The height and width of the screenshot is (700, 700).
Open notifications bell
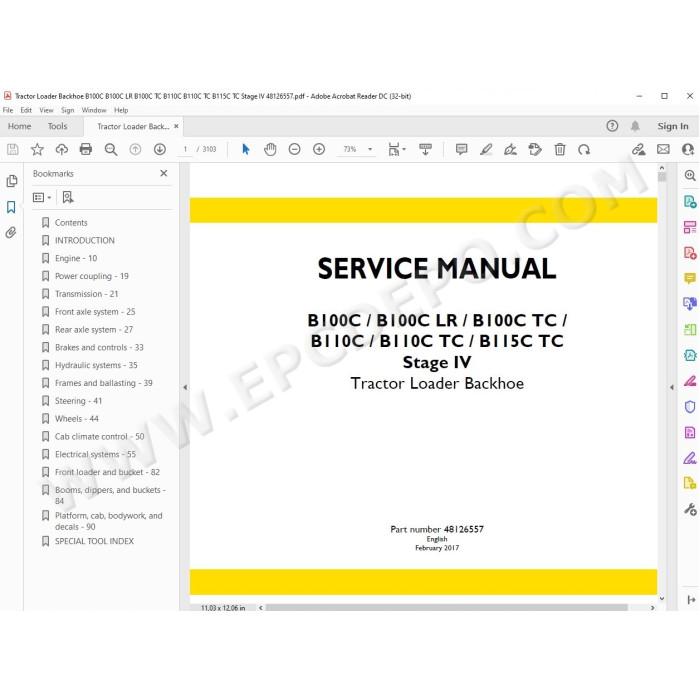click(x=635, y=126)
